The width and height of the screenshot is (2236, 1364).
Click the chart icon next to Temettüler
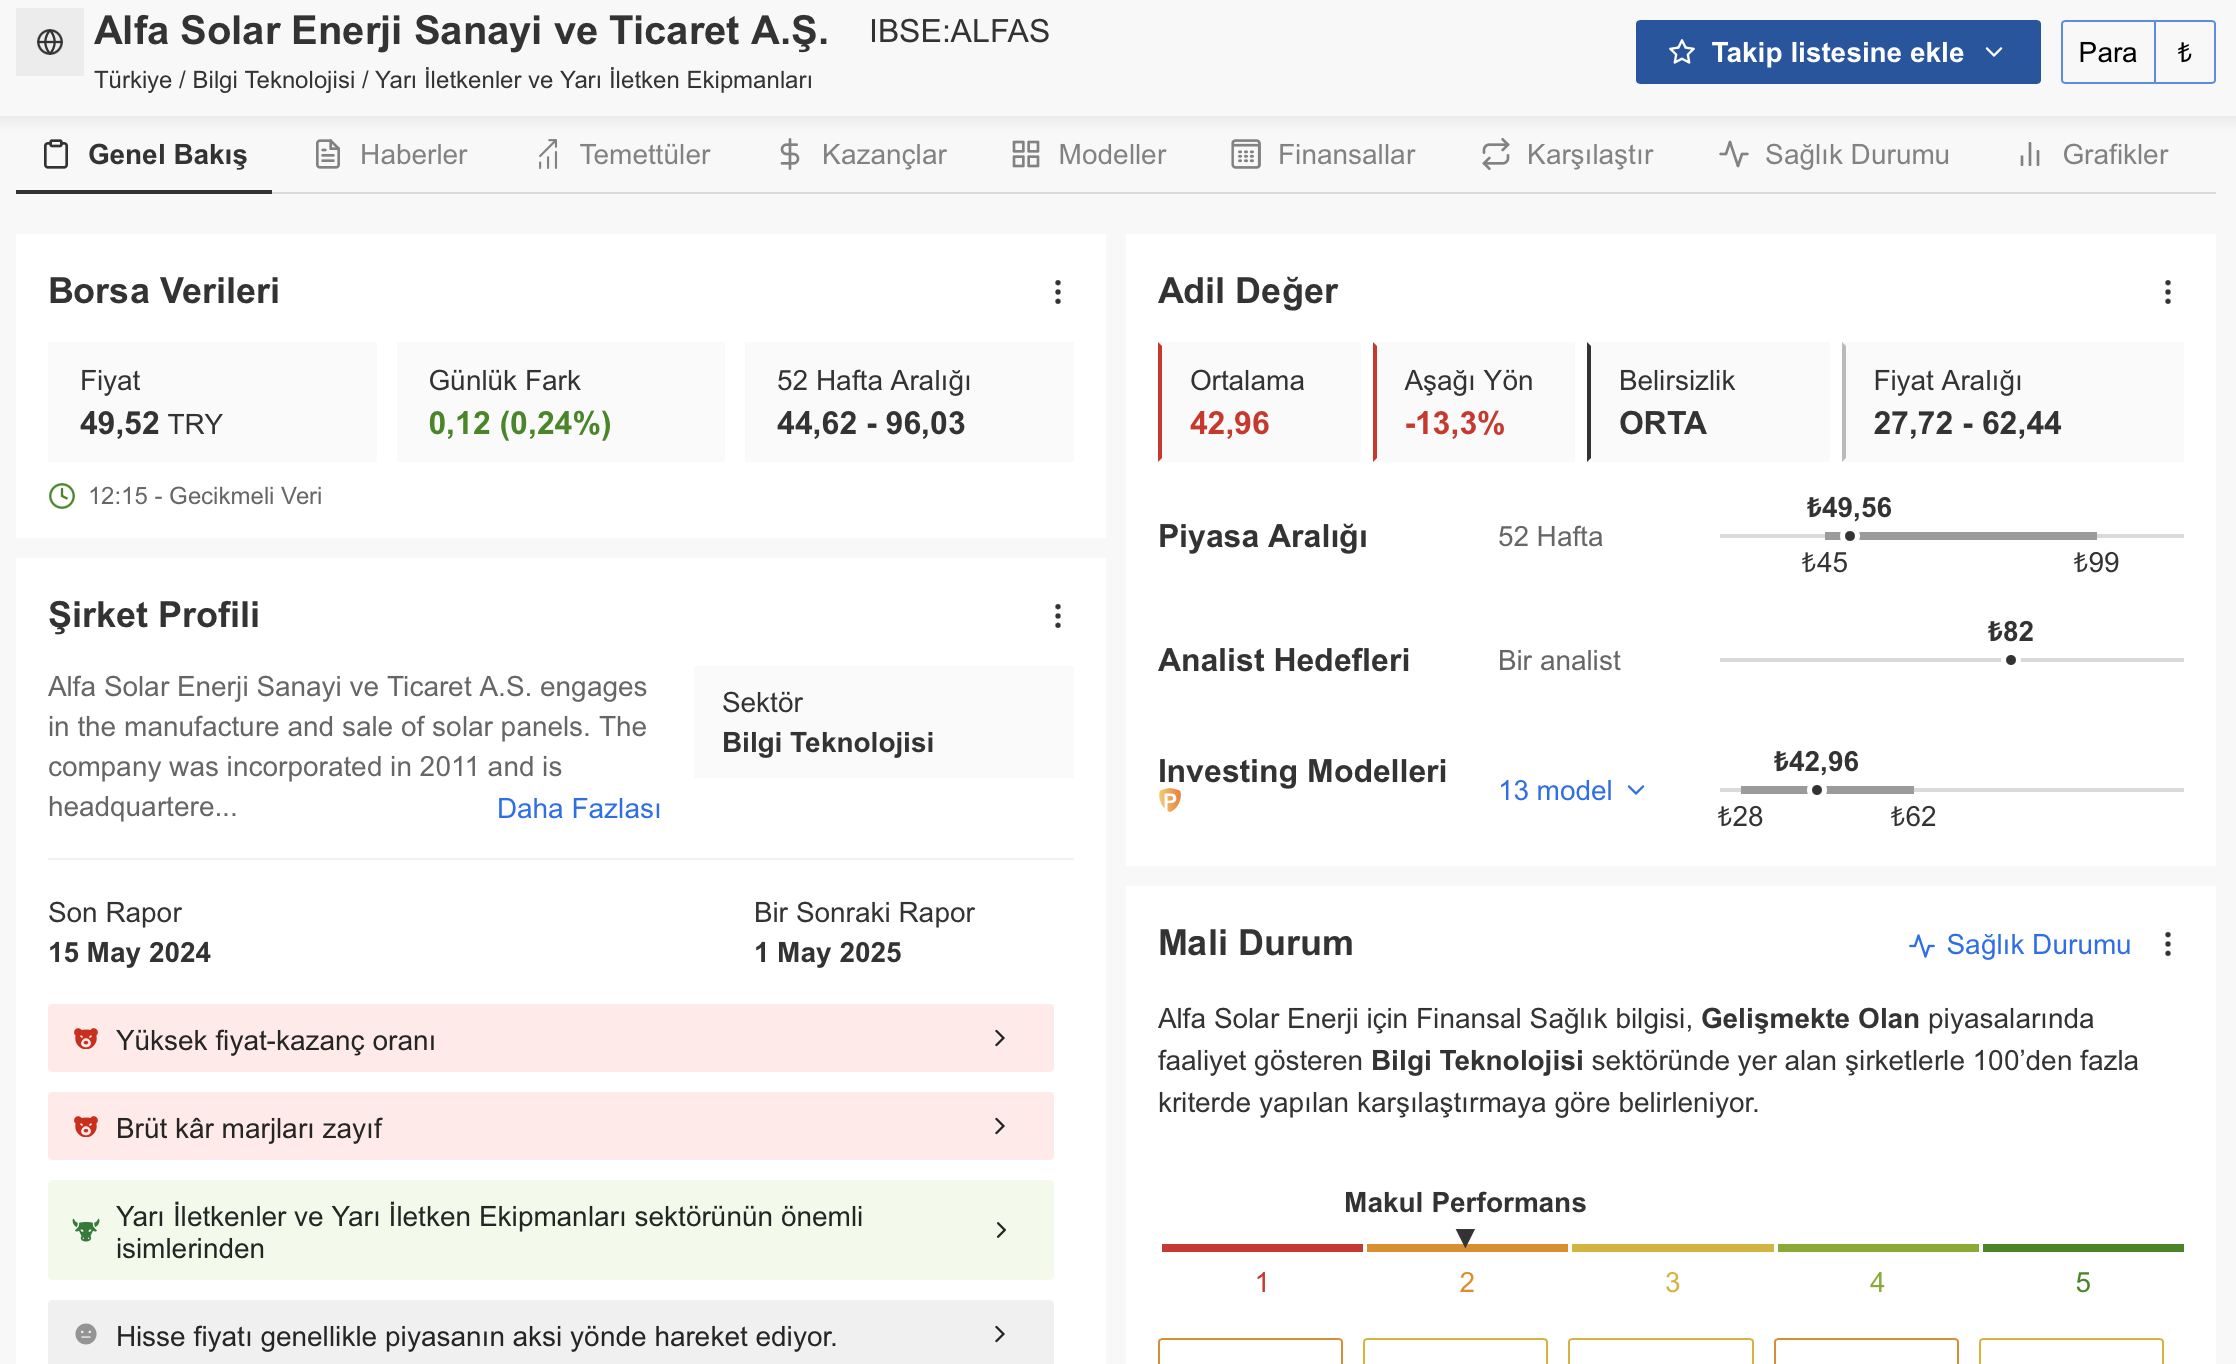tap(548, 154)
